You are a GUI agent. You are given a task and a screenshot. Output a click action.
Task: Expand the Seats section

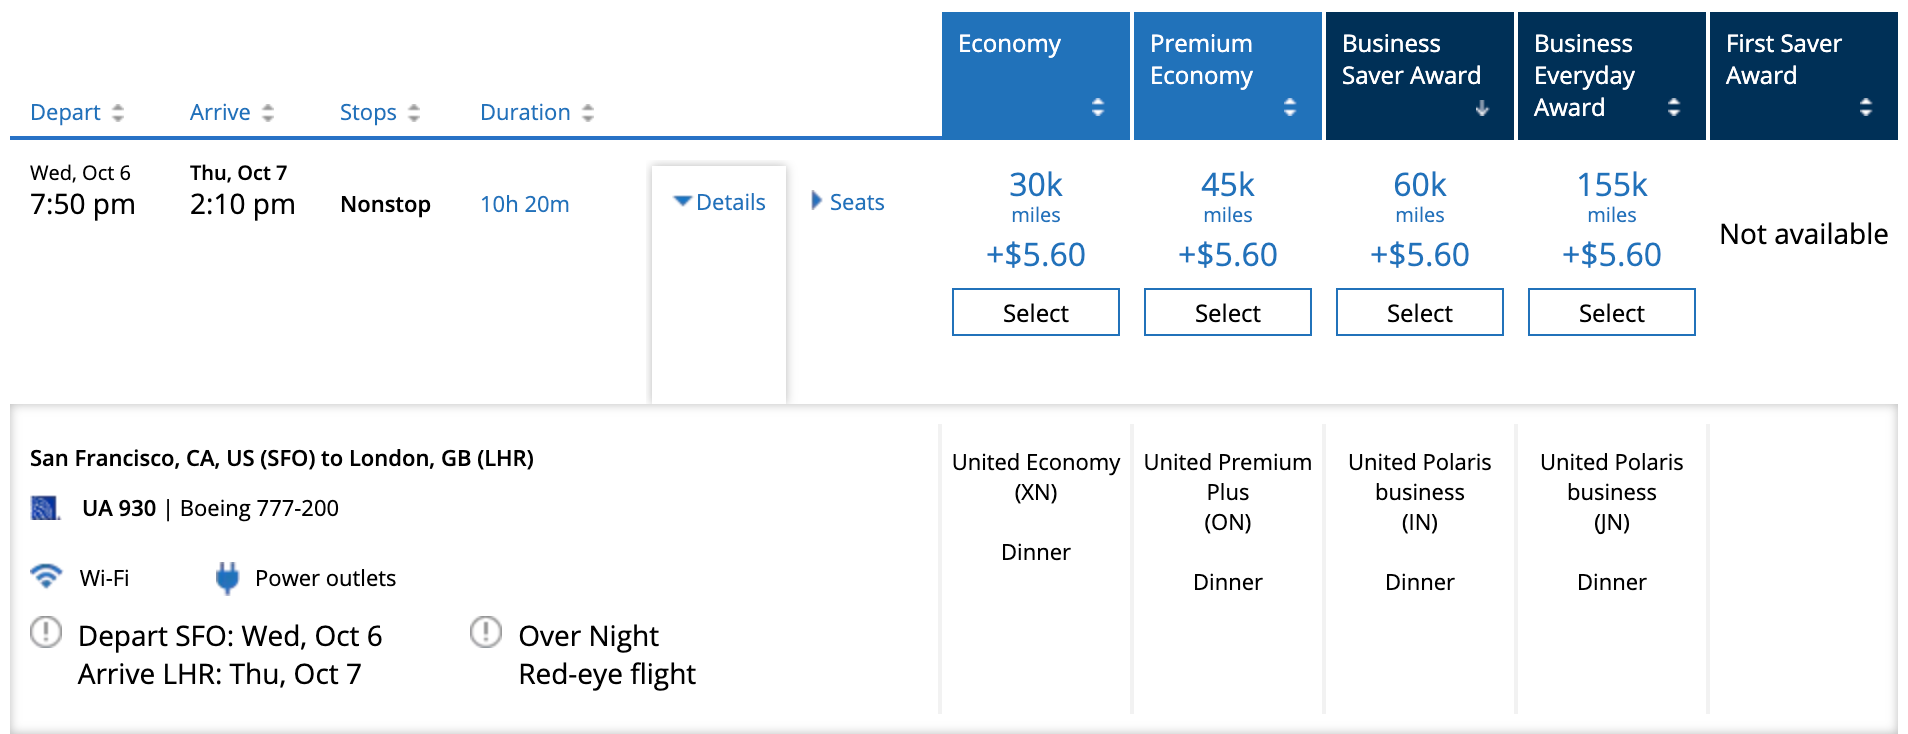[848, 202]
